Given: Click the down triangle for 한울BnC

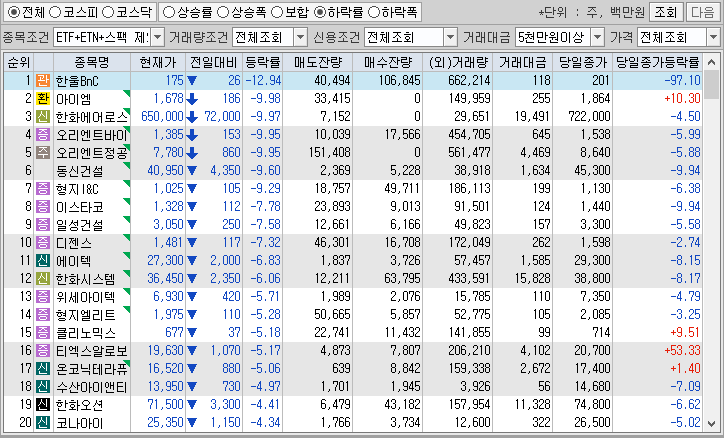Looking at the screenshot, I should [192, 81].
